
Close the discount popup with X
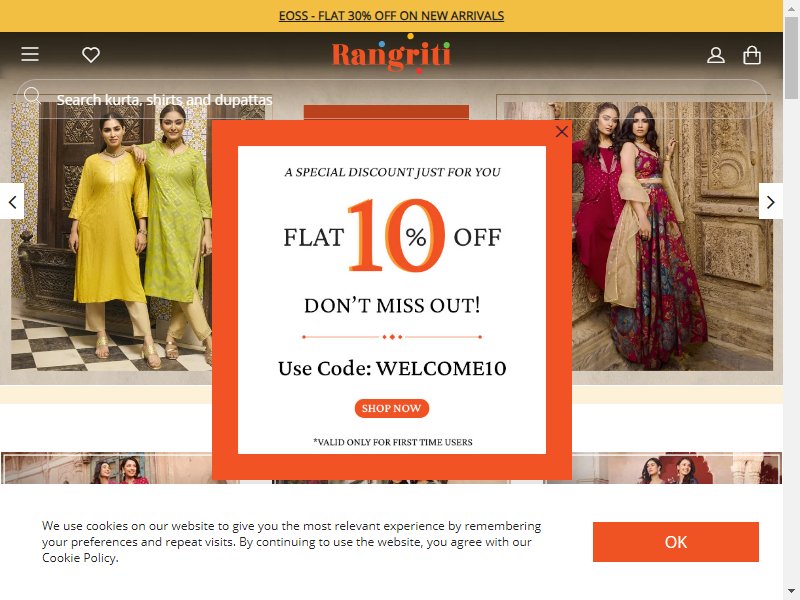point(562,132)
